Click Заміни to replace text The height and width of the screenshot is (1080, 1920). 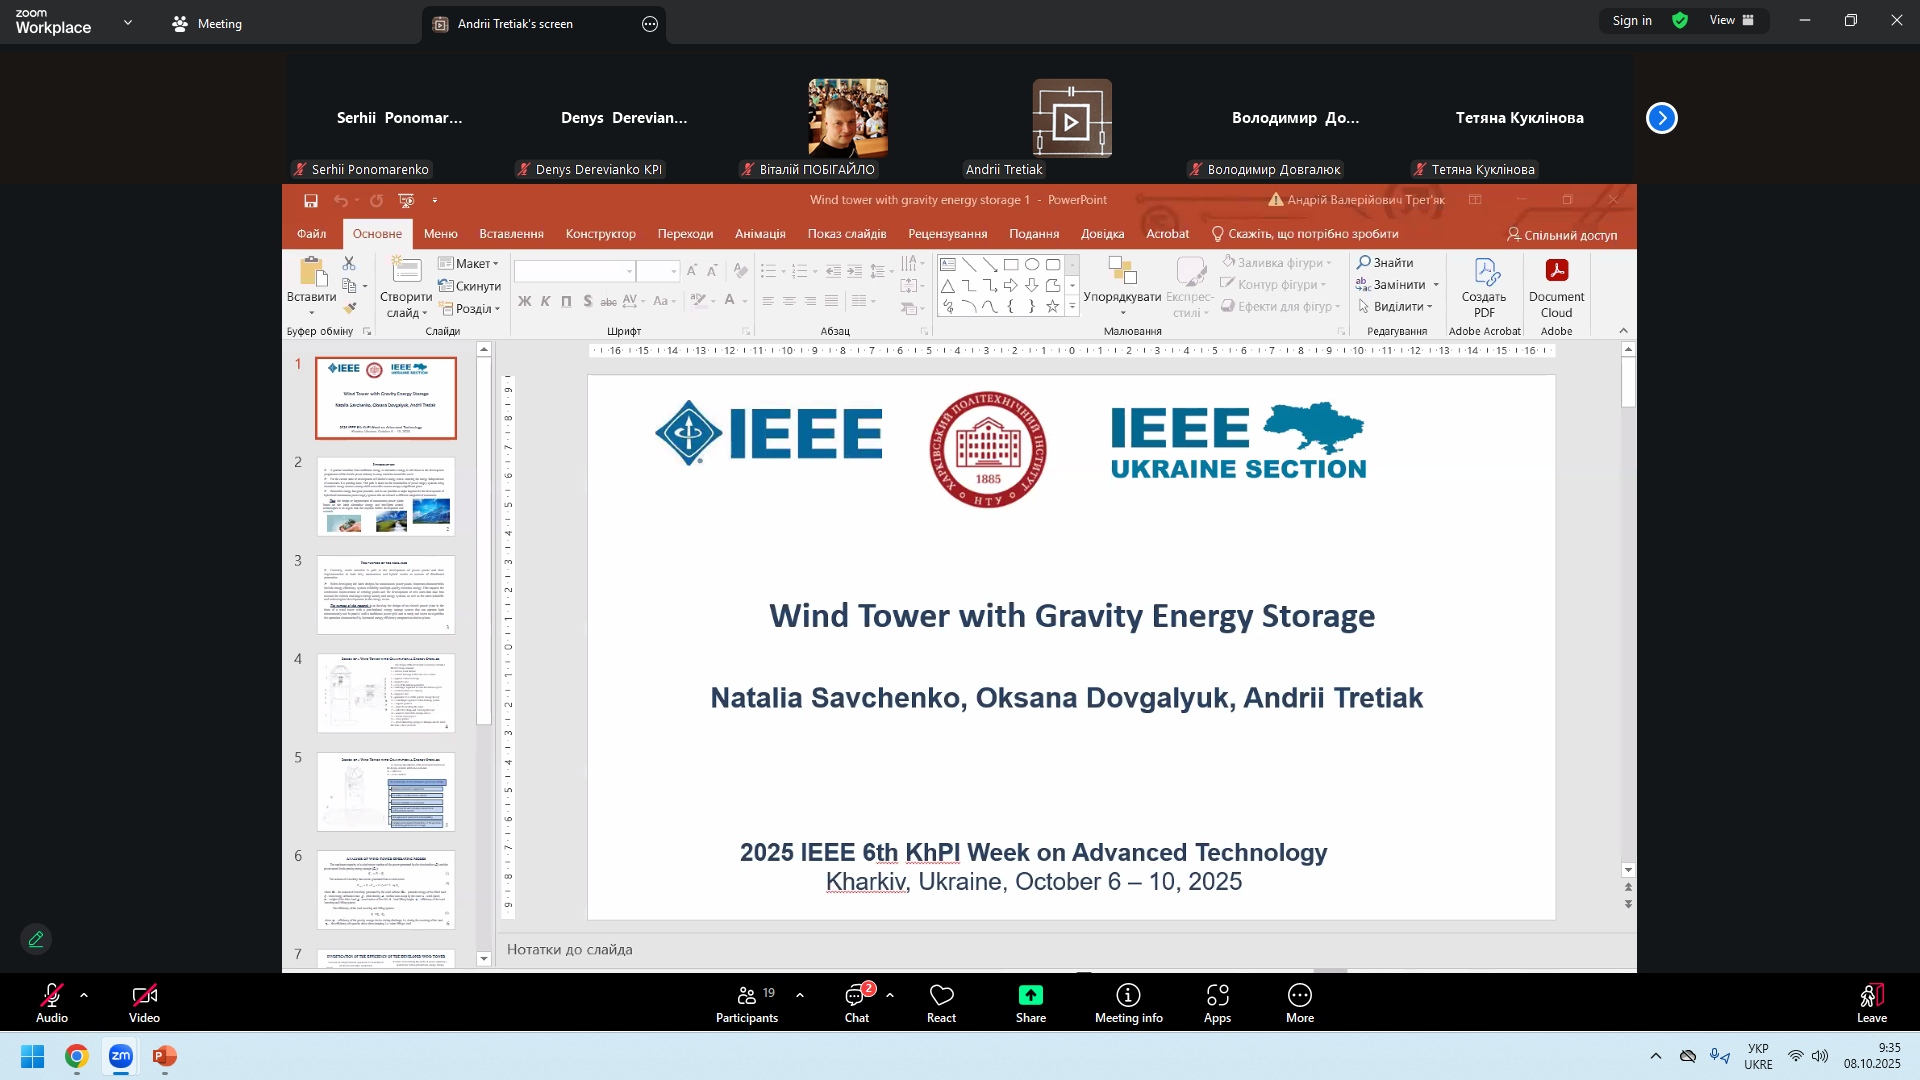coord(1397,284)
